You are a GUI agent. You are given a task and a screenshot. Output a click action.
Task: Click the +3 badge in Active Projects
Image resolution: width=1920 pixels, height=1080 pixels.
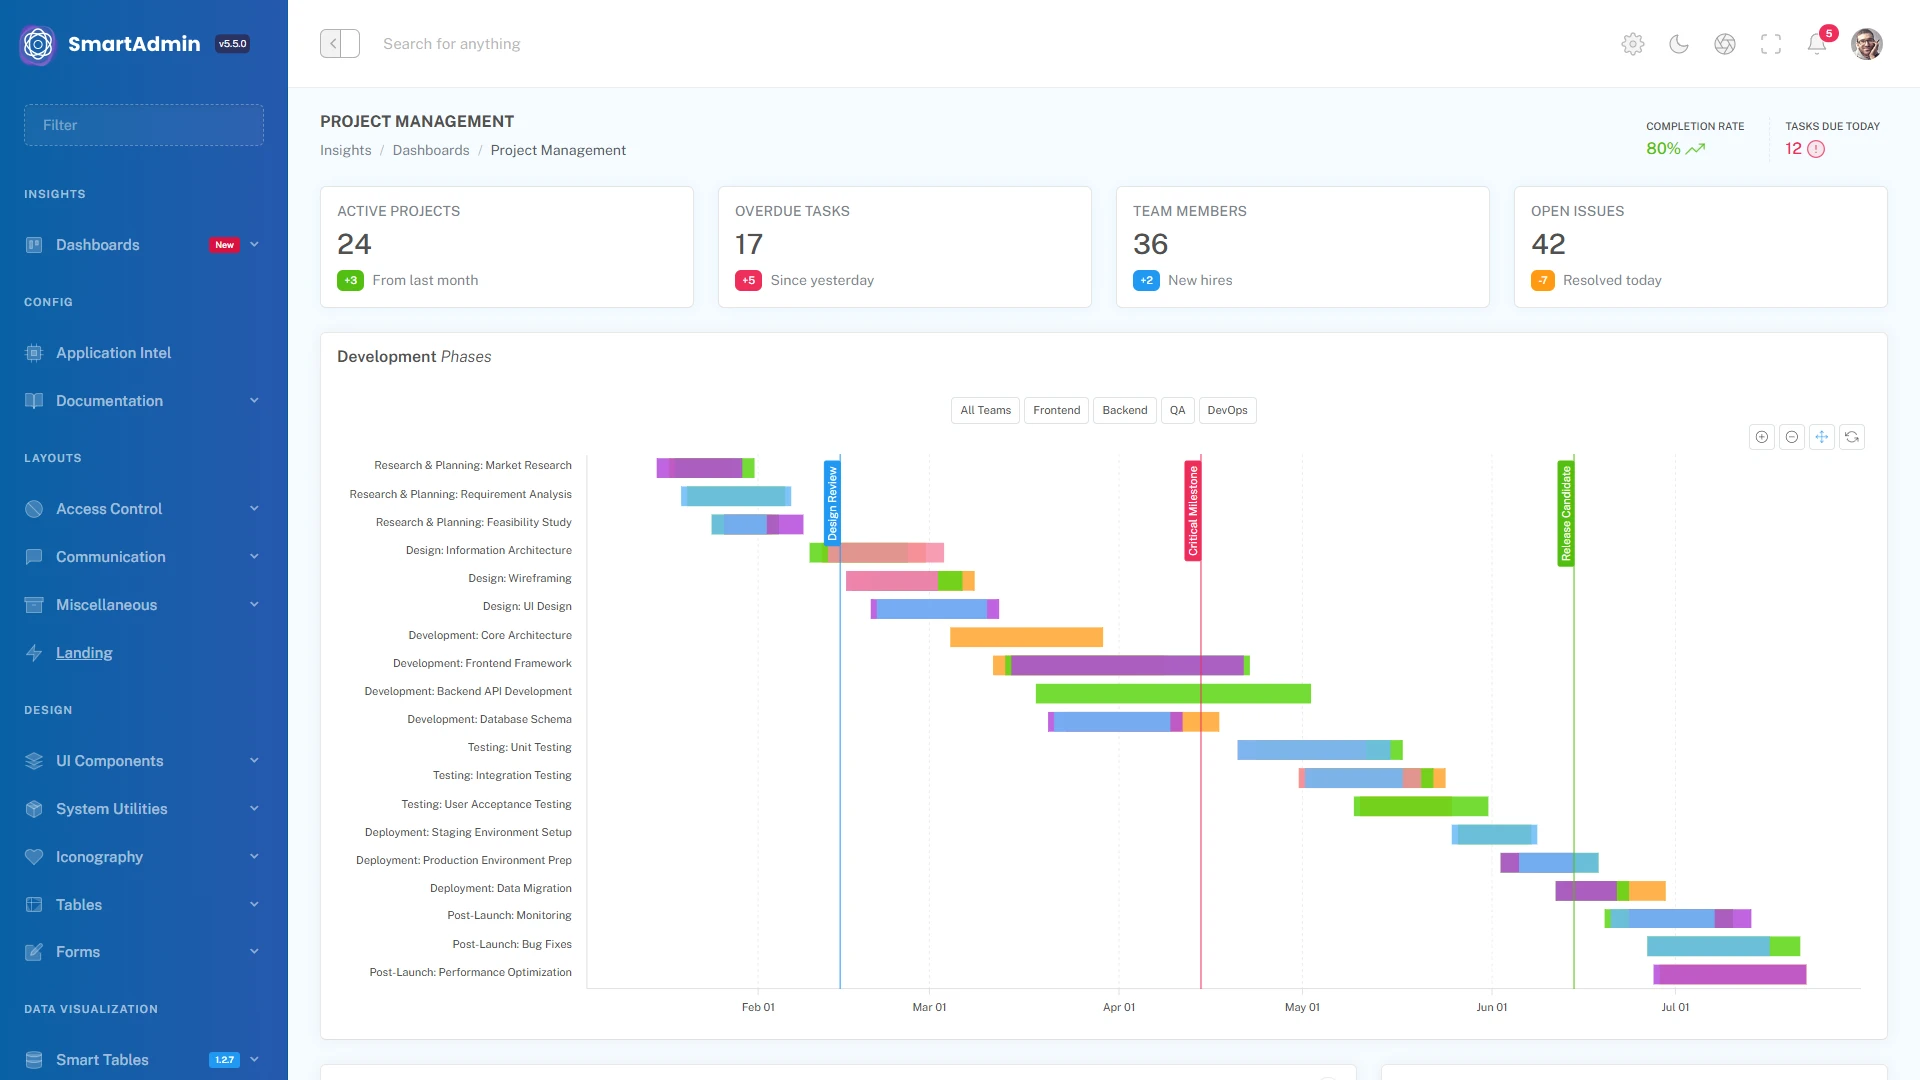click(x=350, y=281)
